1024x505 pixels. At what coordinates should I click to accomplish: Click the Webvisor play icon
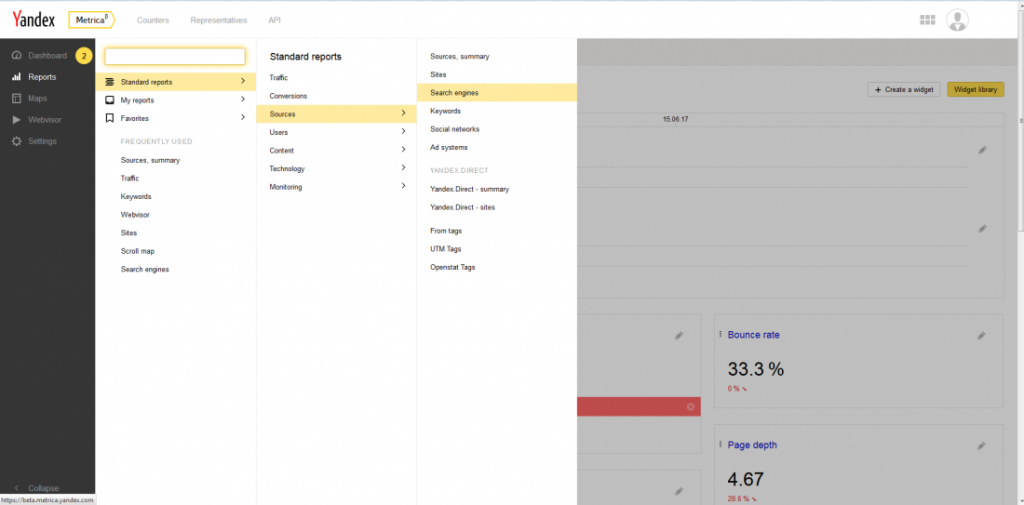click(17, 120)
